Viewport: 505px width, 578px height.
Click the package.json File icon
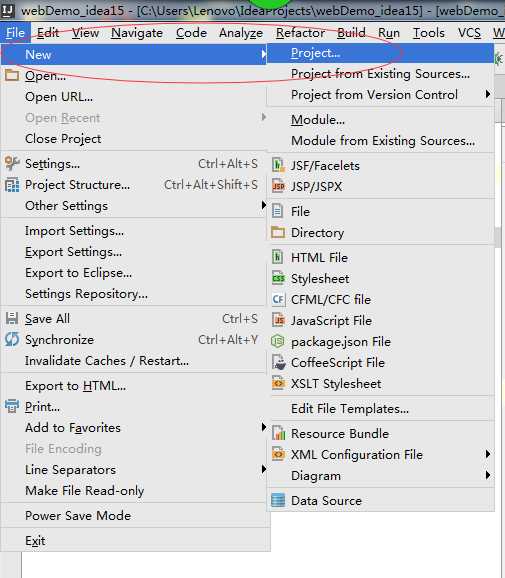(x=278, y=341)
